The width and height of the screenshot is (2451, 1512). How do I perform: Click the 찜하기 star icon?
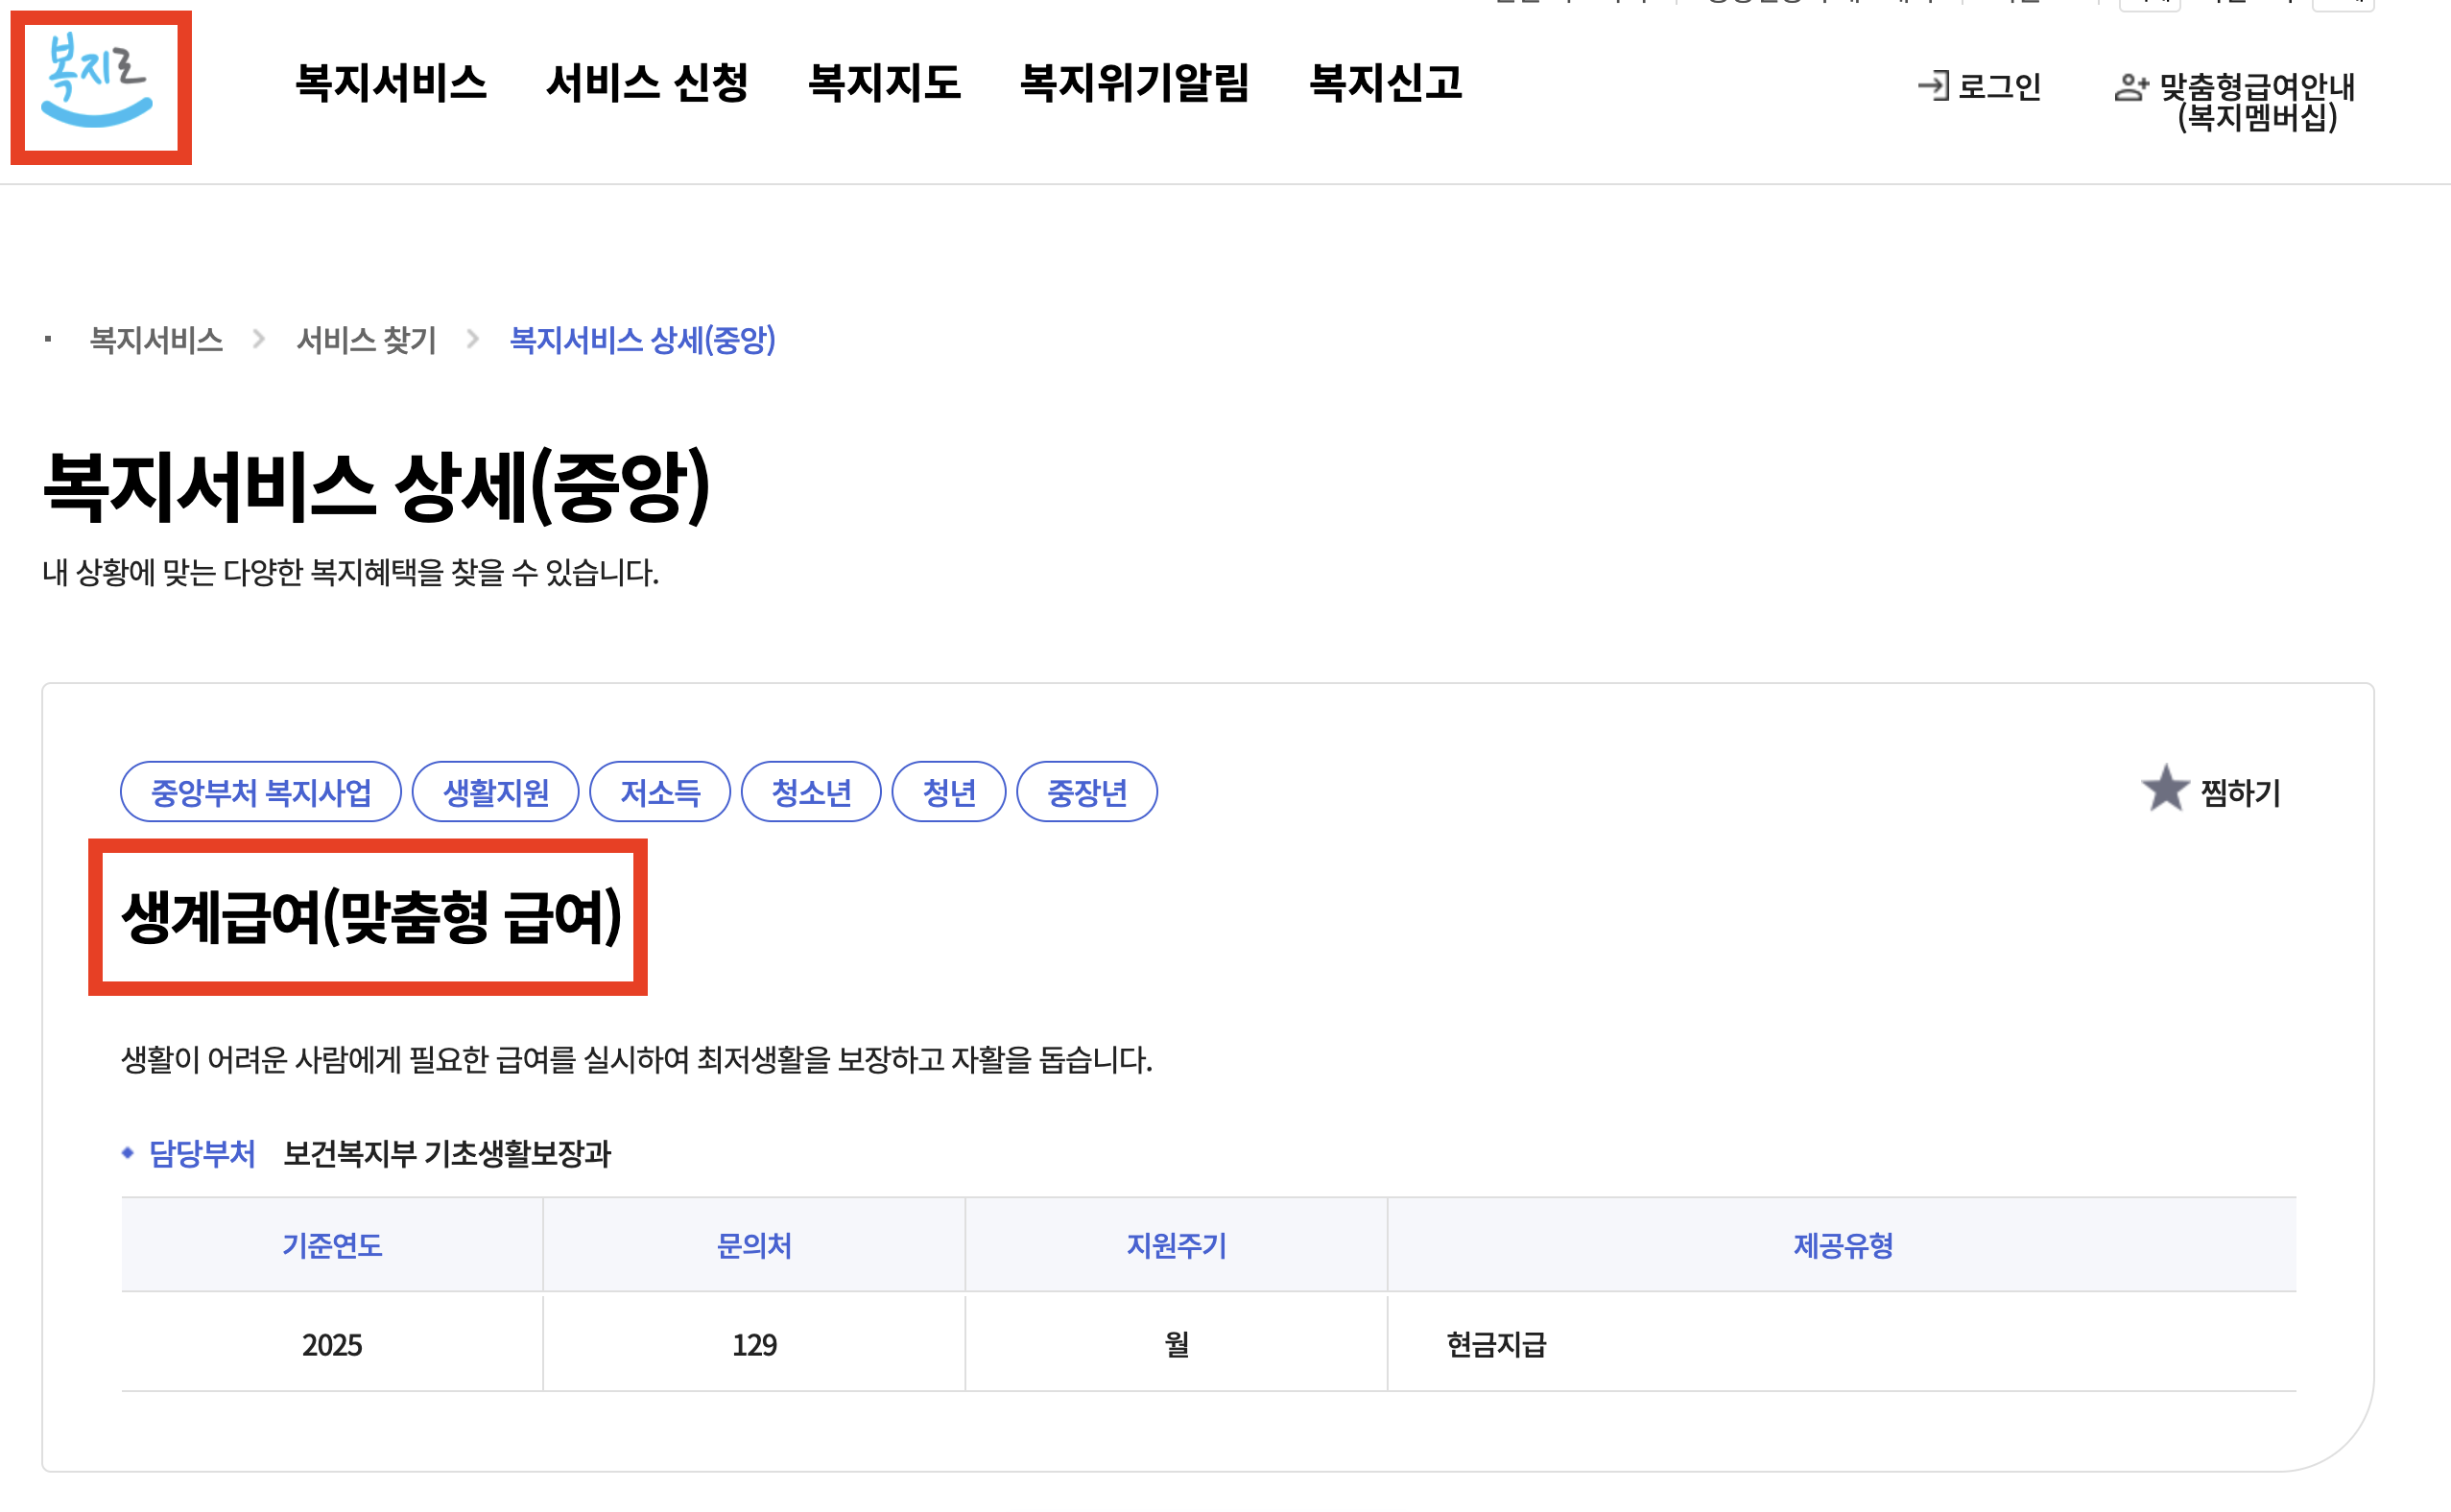[x=2164, y=789]
